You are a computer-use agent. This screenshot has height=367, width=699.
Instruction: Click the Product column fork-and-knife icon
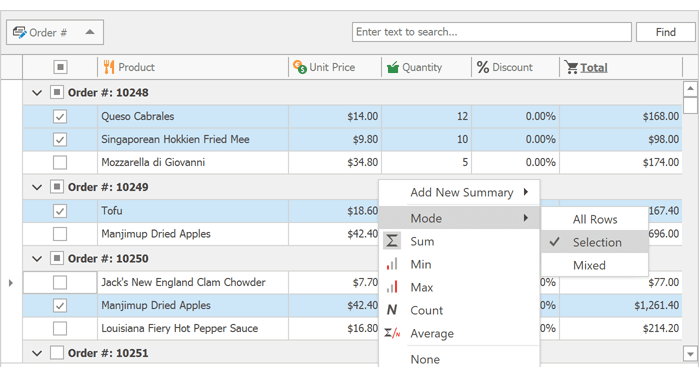tap(109, 67)
